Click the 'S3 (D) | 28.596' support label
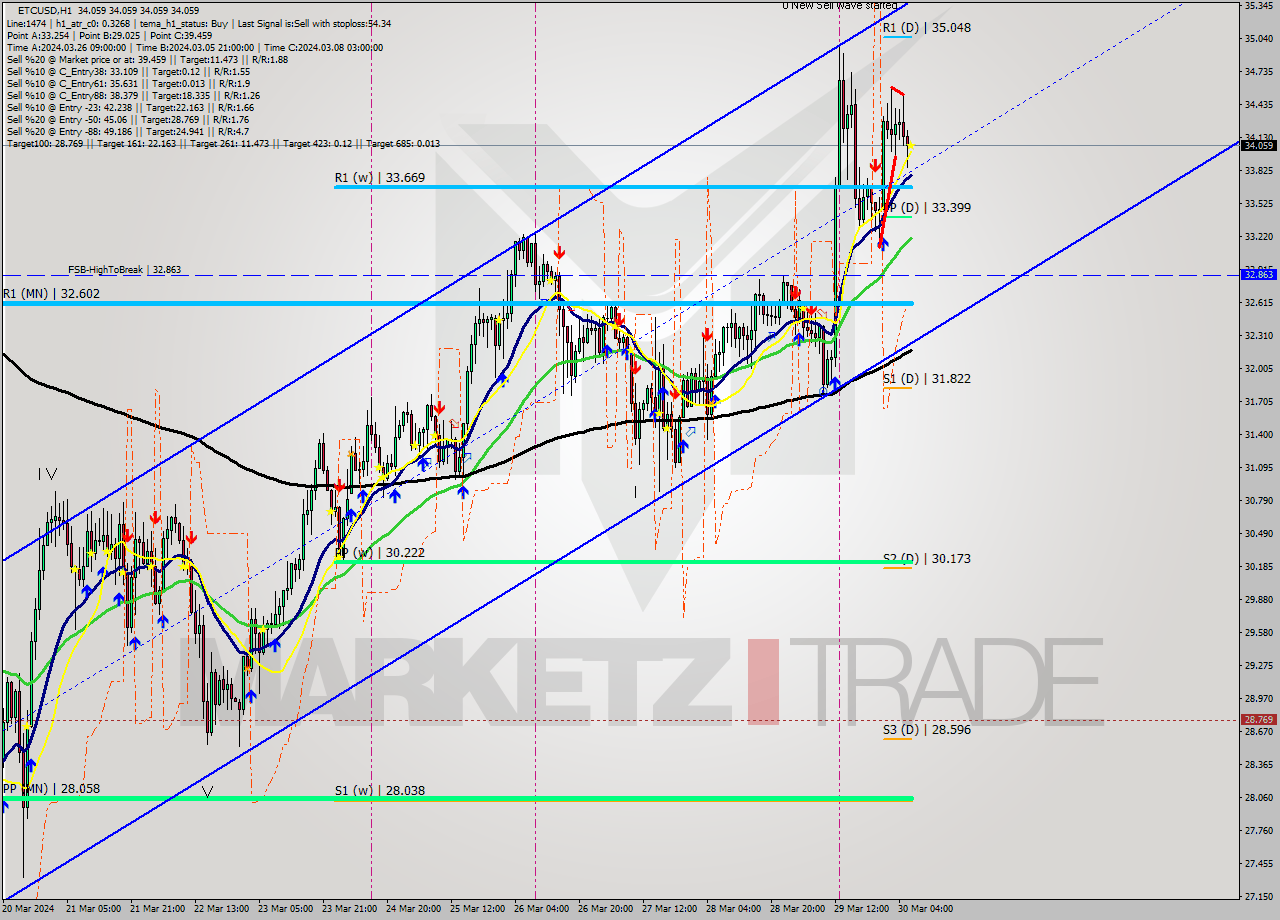Screen dimensions: 1280x920 coord(926,730)
